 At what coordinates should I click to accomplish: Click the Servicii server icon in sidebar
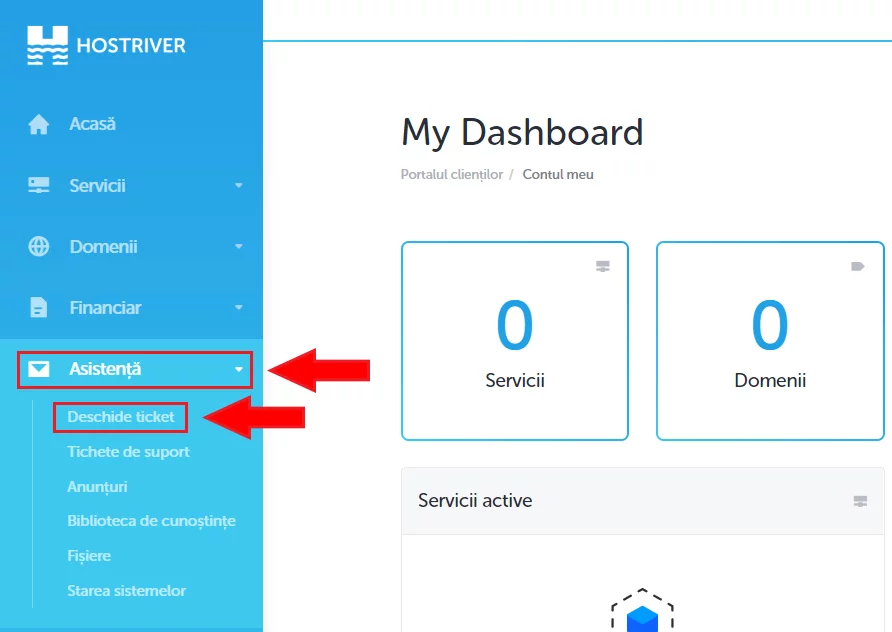pyautogui.click(x=39, y=185)
